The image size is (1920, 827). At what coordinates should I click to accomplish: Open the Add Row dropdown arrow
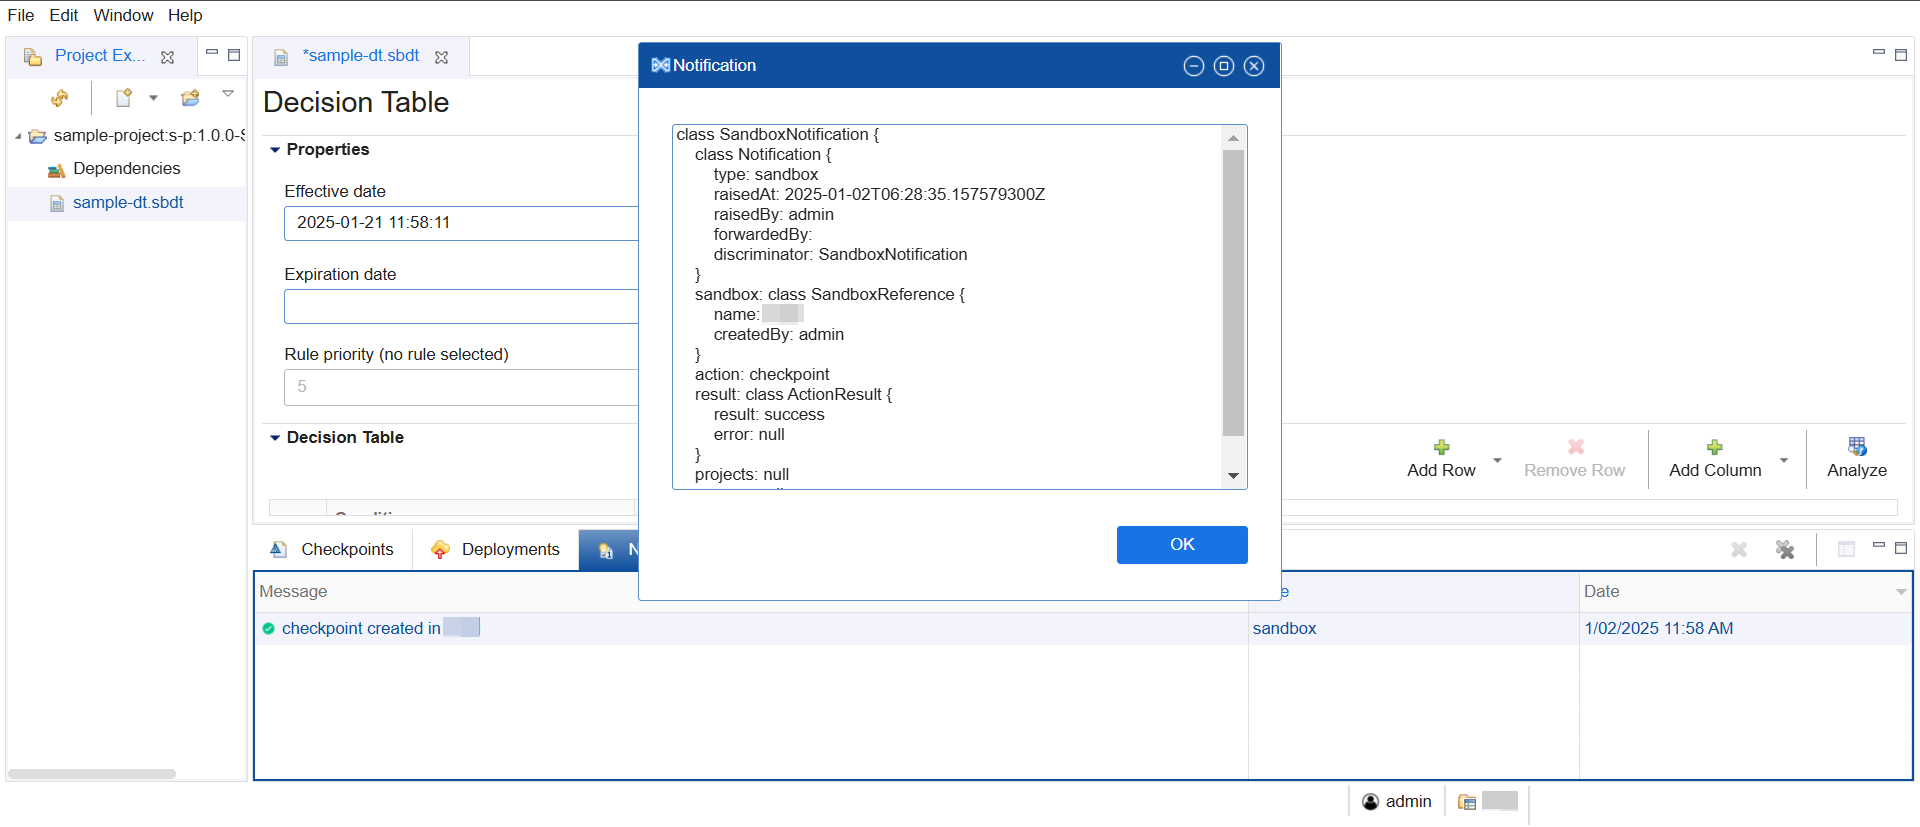pos(1497,460)
